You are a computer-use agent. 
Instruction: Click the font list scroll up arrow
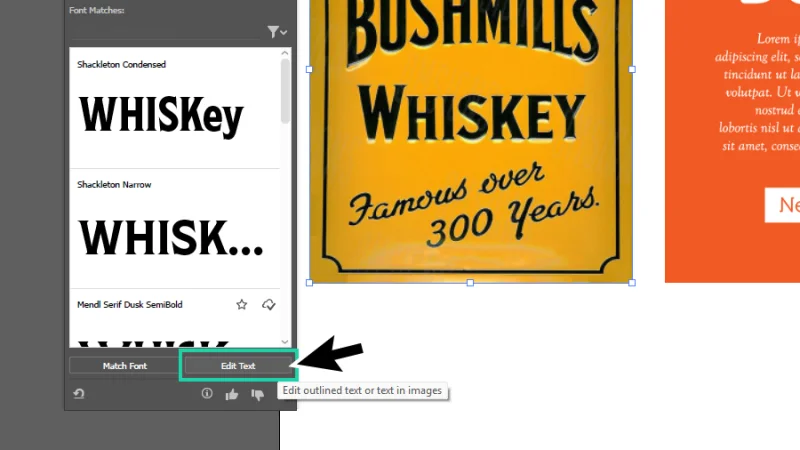(285, 53)
